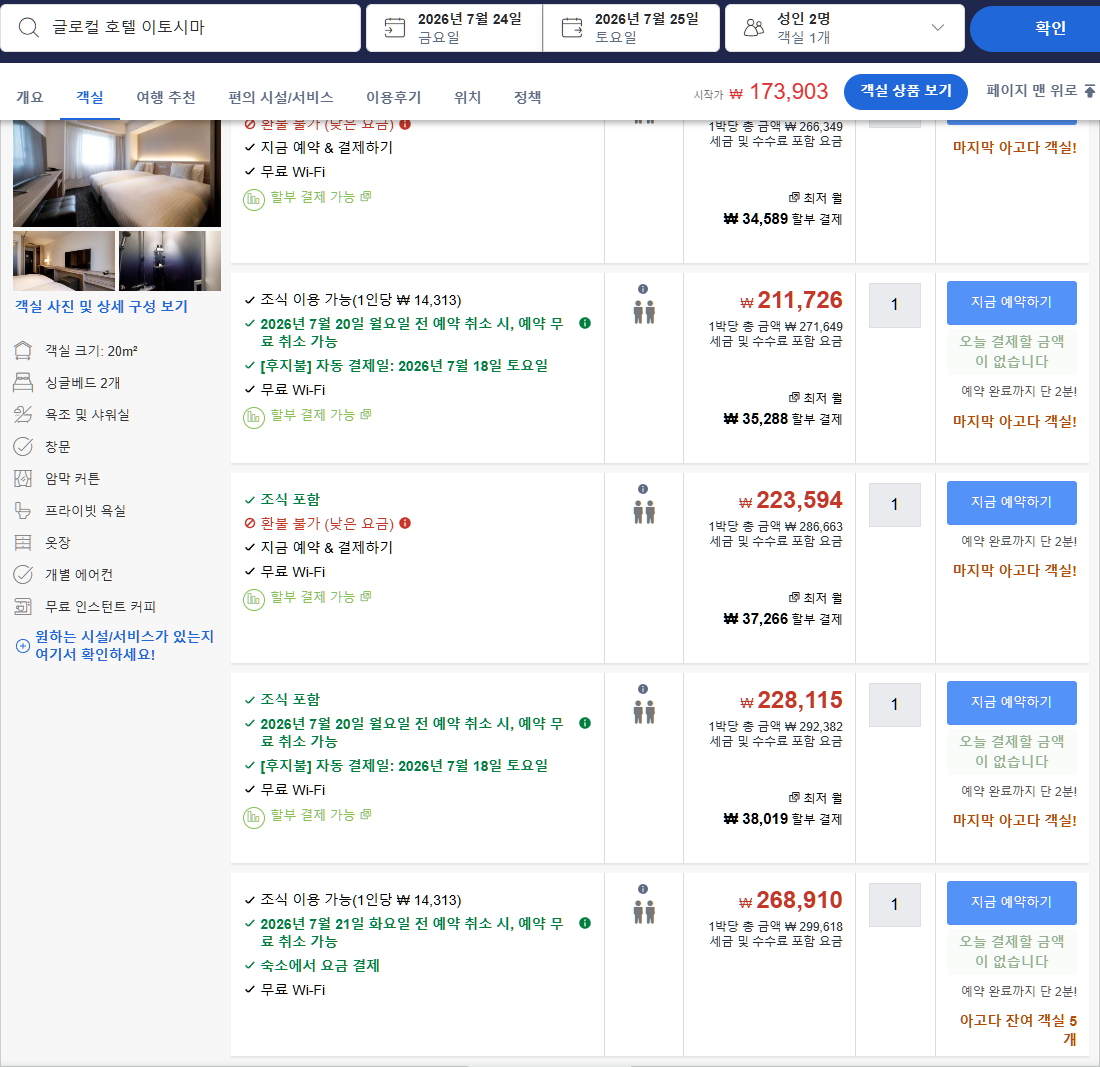The image size is (1100, 1067).
Task: Click the private bathroom toilet icon
Action: point(23,510)
